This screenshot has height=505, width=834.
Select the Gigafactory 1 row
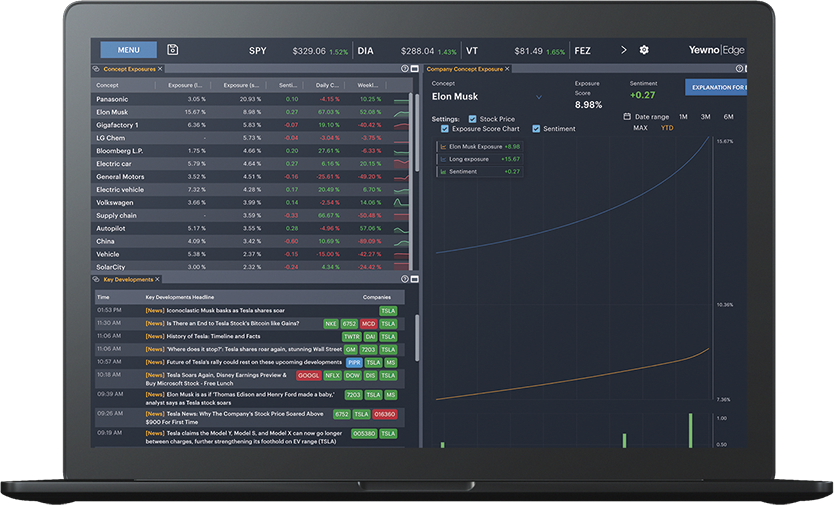[x=252, y=125]
